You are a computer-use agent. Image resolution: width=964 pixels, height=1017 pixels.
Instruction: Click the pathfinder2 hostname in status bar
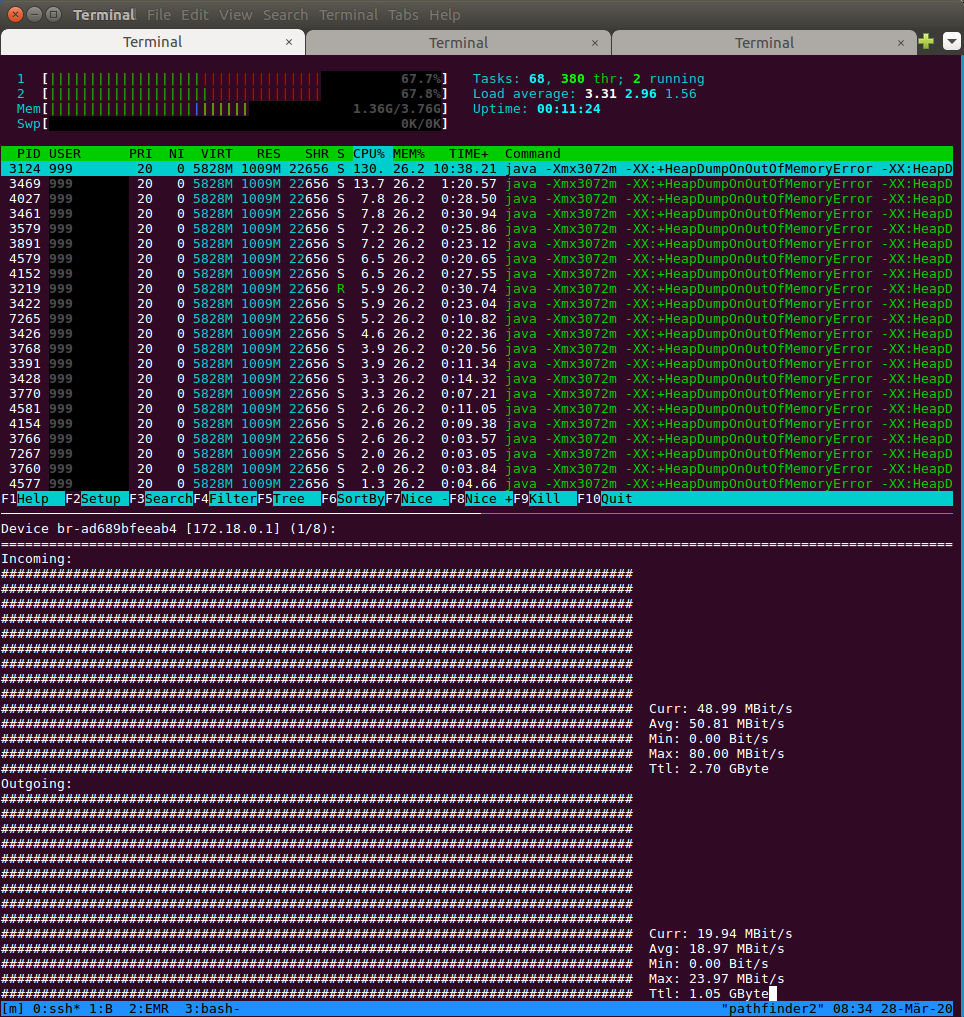click(773, 1009)
